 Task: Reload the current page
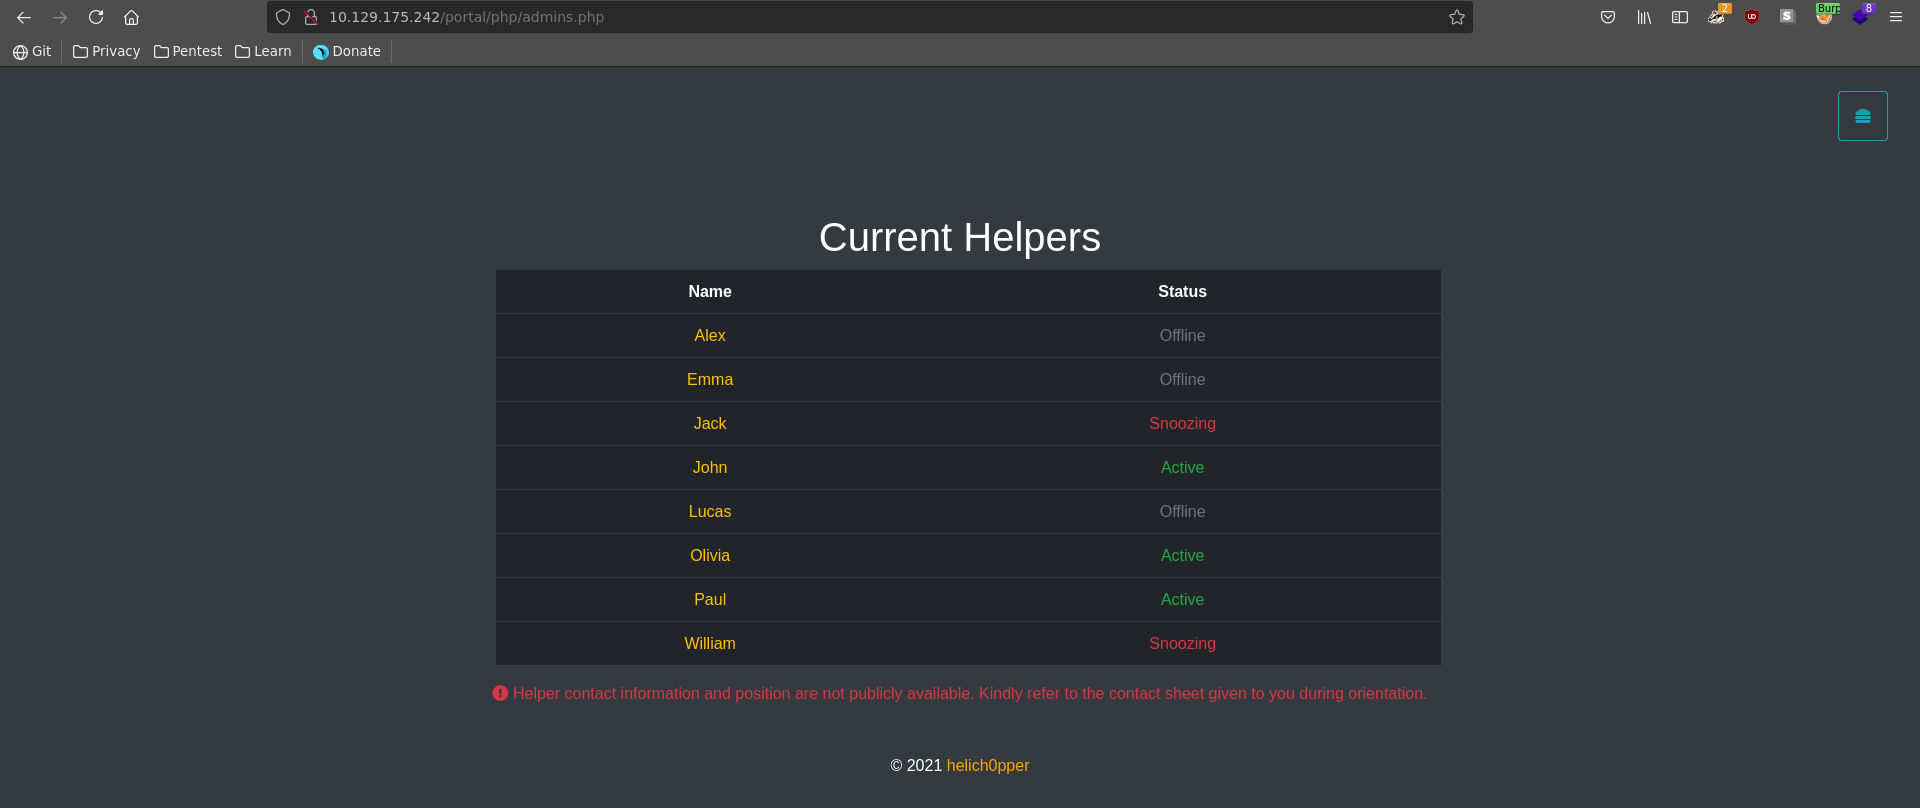tap(96, 17)
